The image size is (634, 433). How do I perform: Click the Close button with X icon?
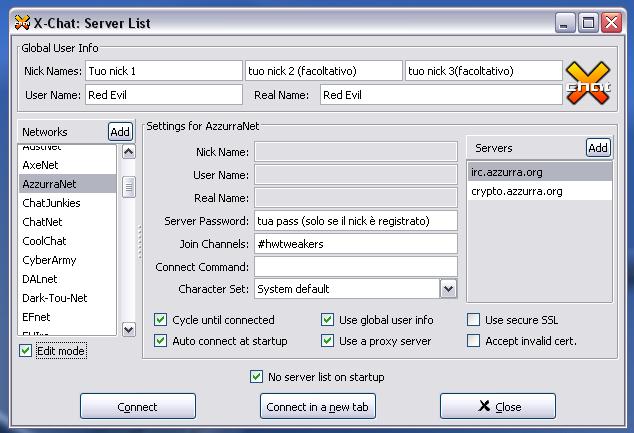498,407
